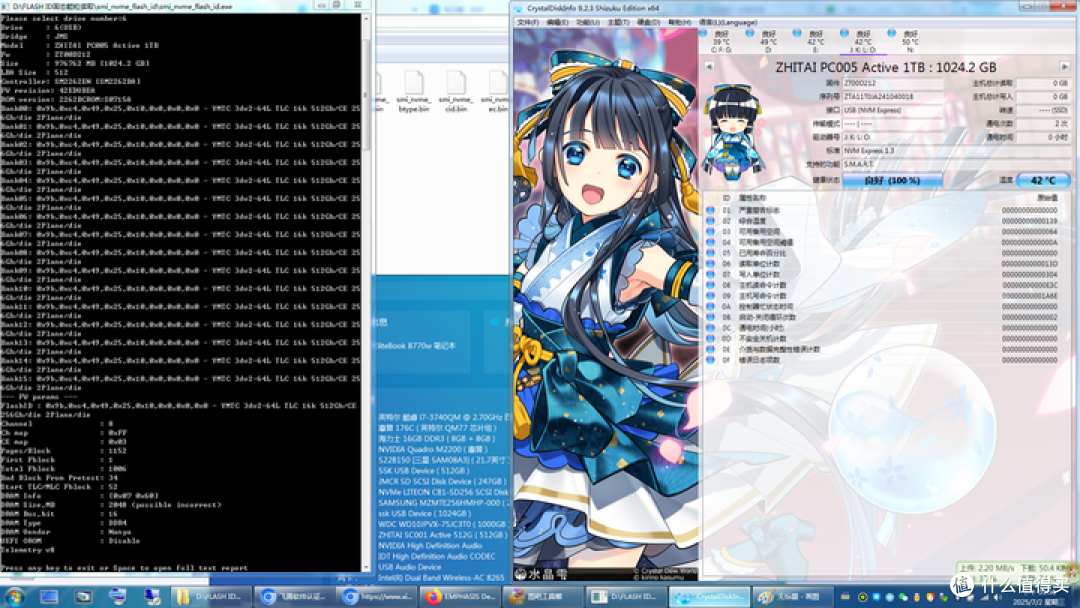Click the interface field USB (NVM Express)
The height and width of the screenshot is (608, 1080).
click(x=892, y=110)
